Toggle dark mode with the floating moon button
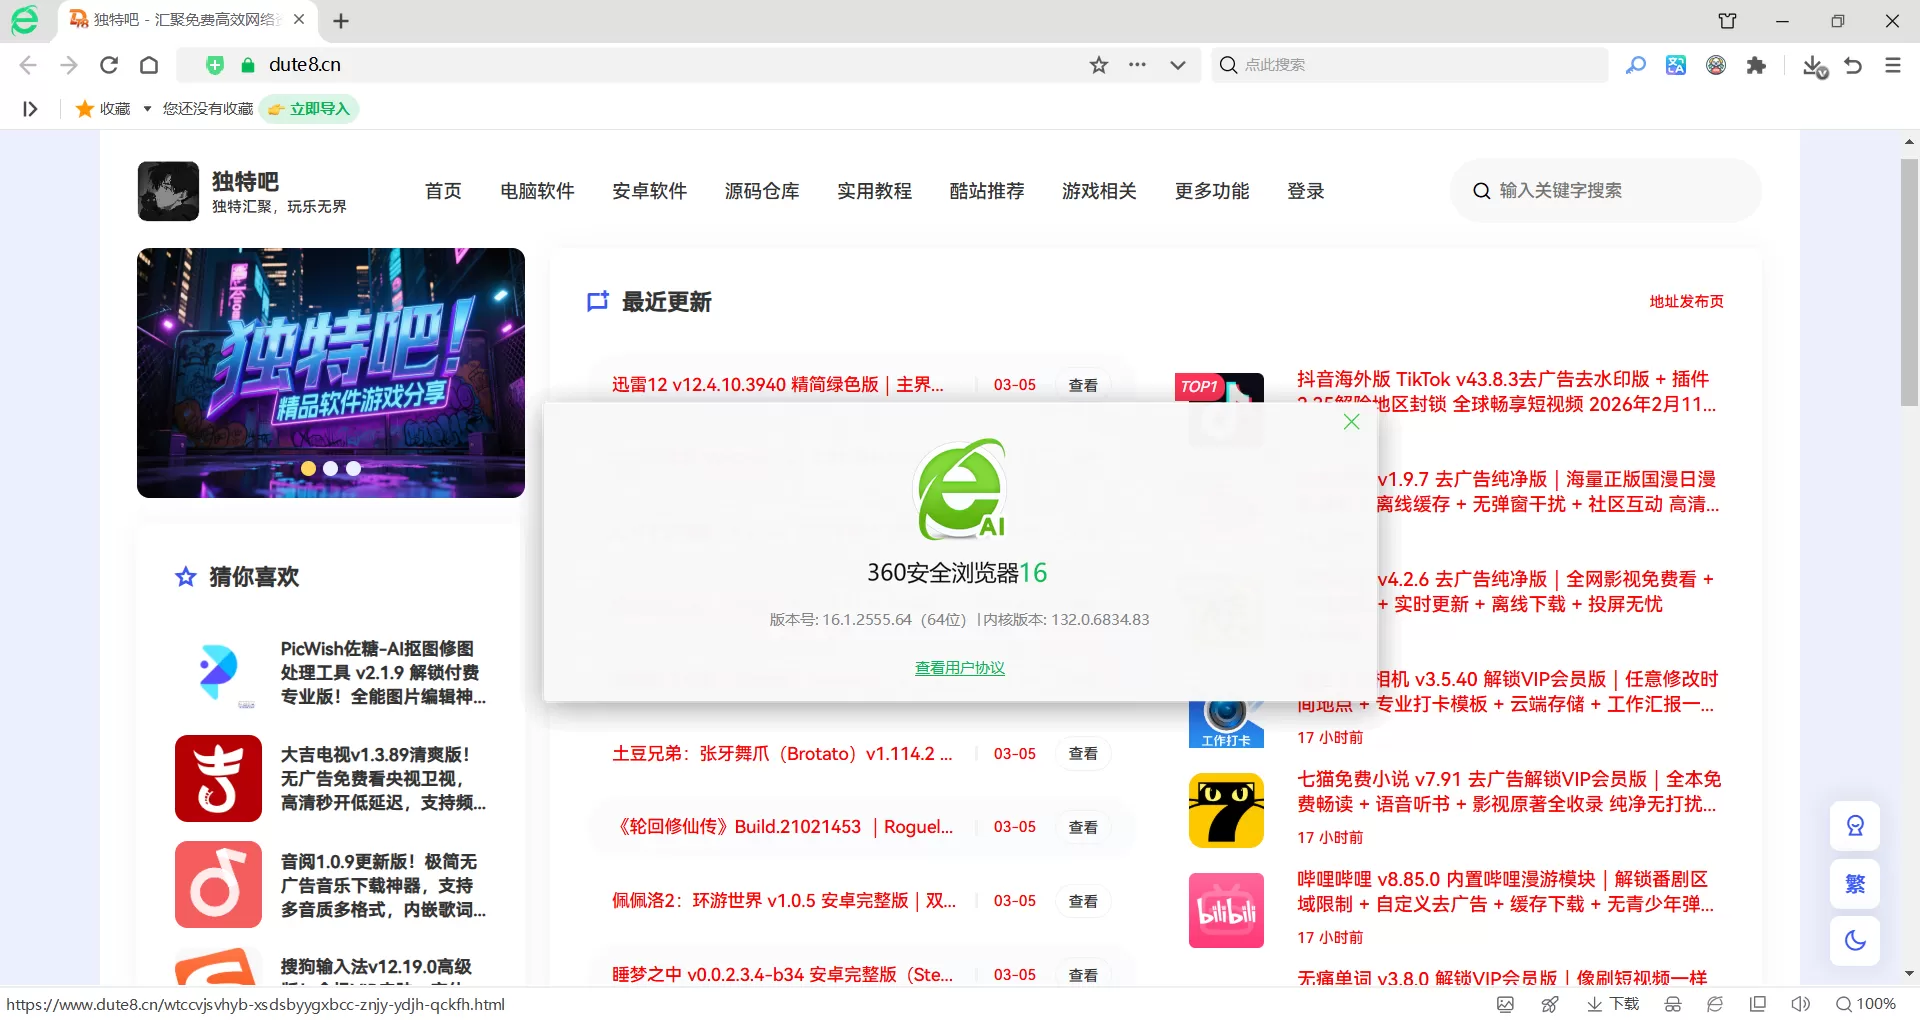 click(1855, 940)
